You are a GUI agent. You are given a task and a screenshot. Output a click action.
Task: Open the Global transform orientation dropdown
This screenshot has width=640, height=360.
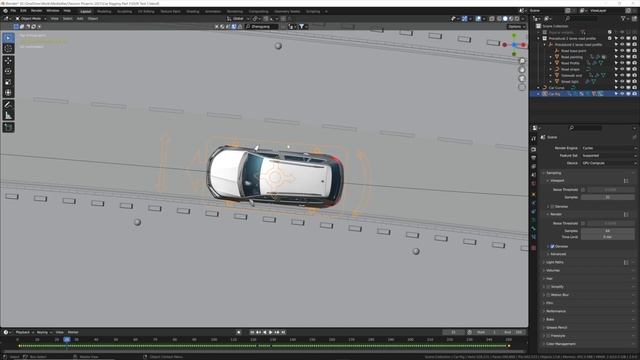238,18
